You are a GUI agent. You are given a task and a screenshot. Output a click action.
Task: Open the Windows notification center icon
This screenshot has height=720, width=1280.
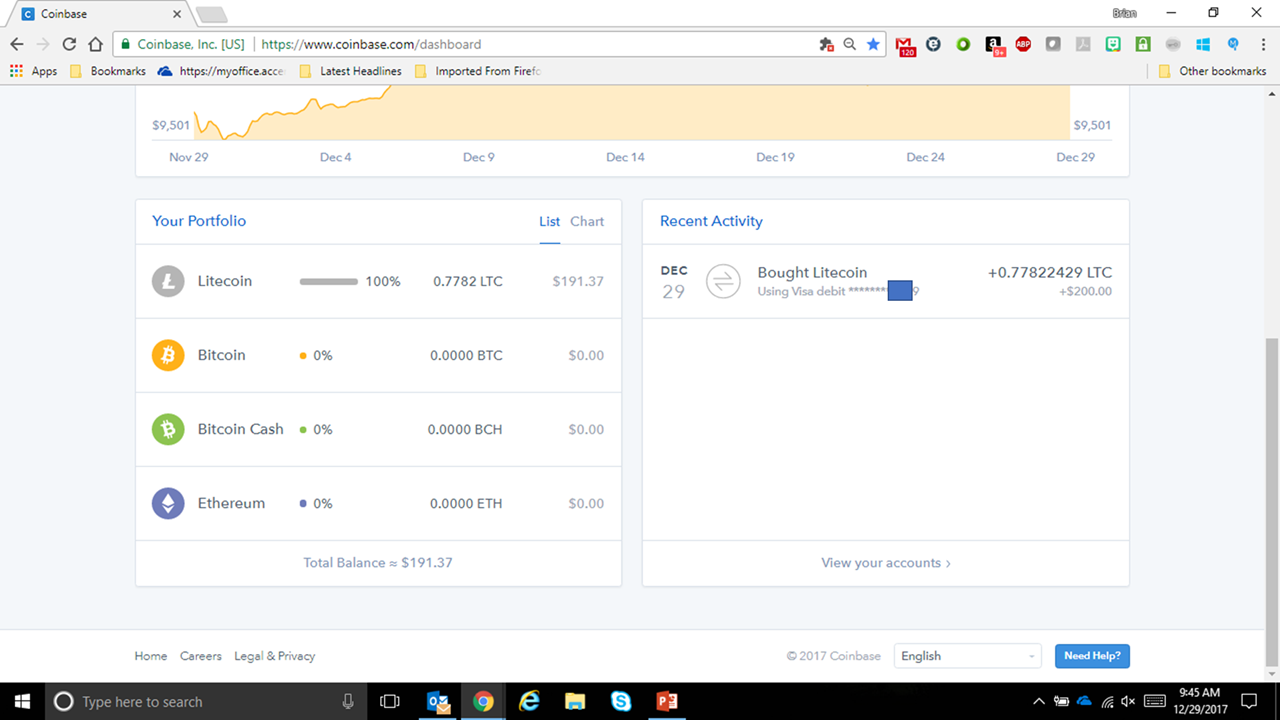click(1249, 701)
